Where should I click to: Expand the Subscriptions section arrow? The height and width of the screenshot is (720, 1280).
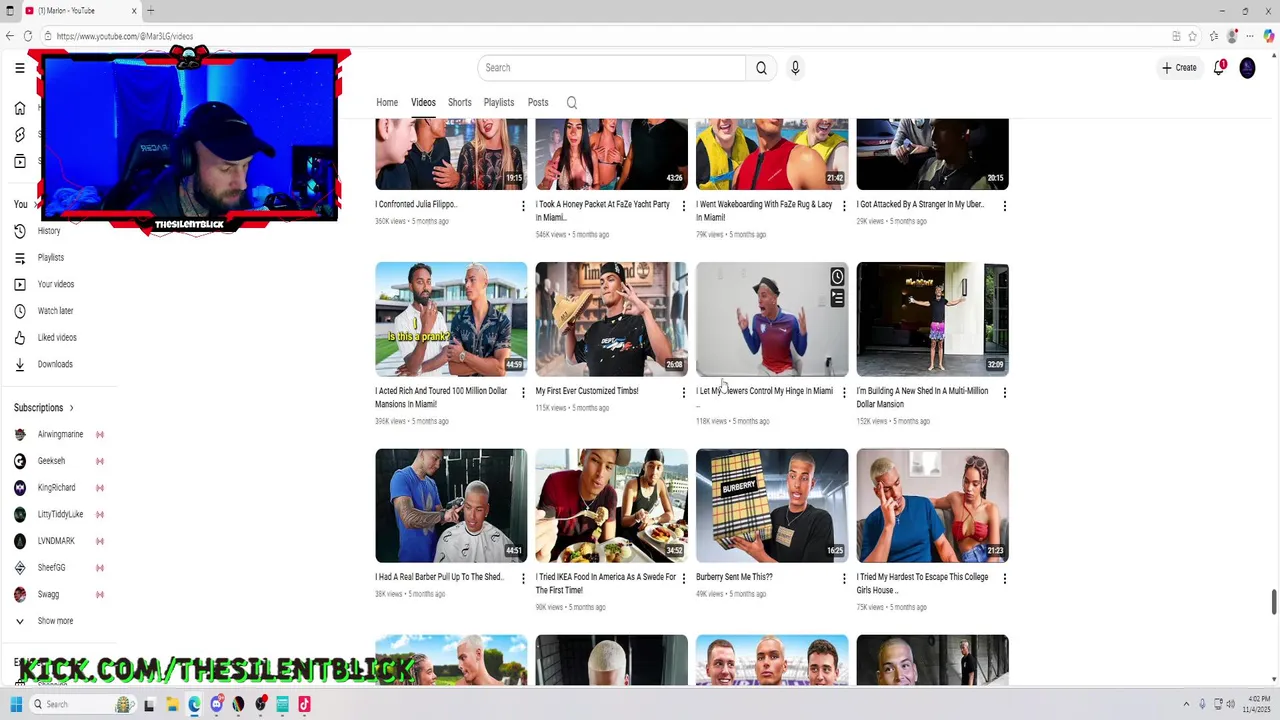point(71,408)
